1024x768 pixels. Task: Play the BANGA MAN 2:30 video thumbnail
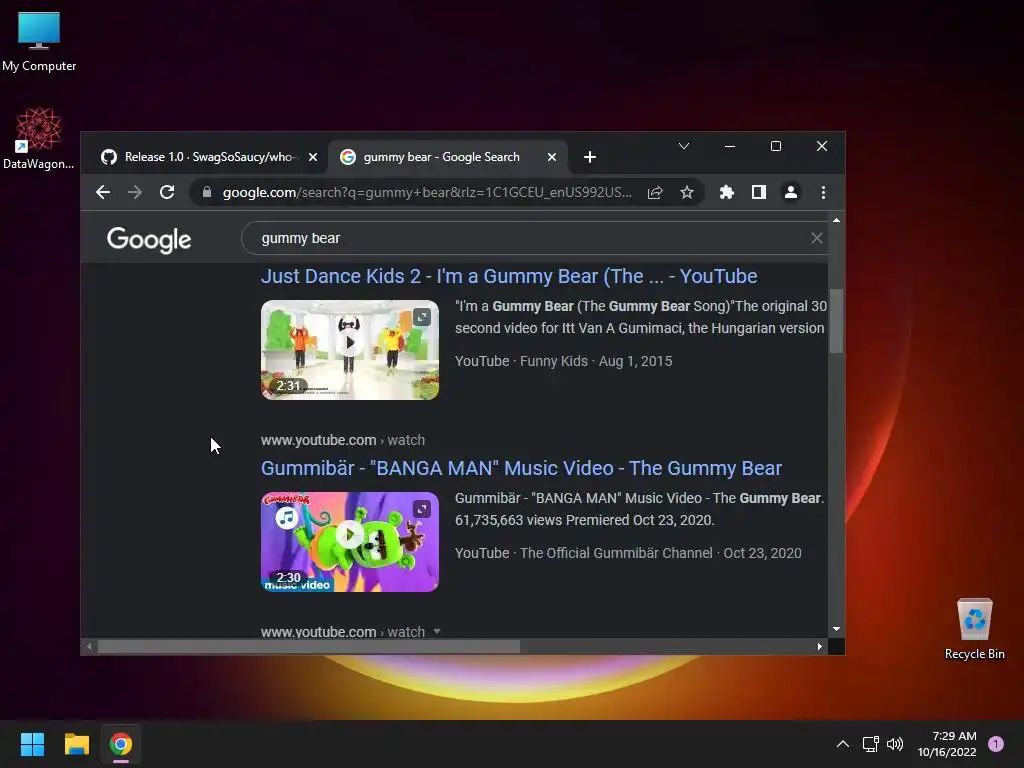pos(350,541)
